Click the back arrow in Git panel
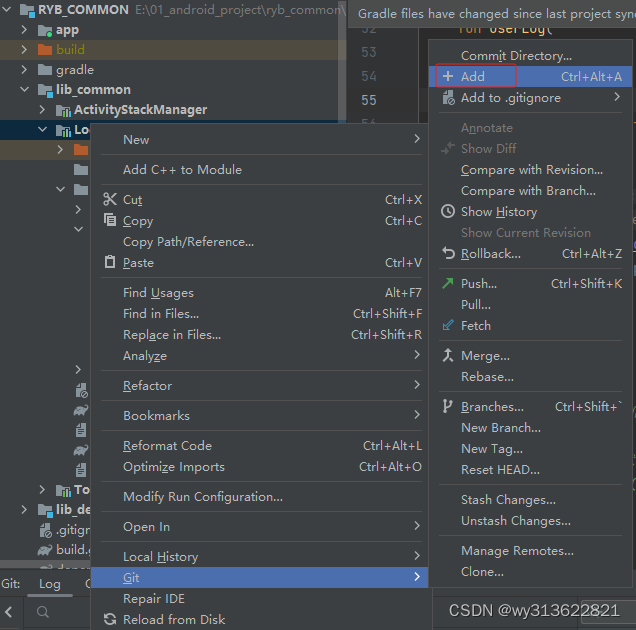The image size is (636, 630). point(9,612)
